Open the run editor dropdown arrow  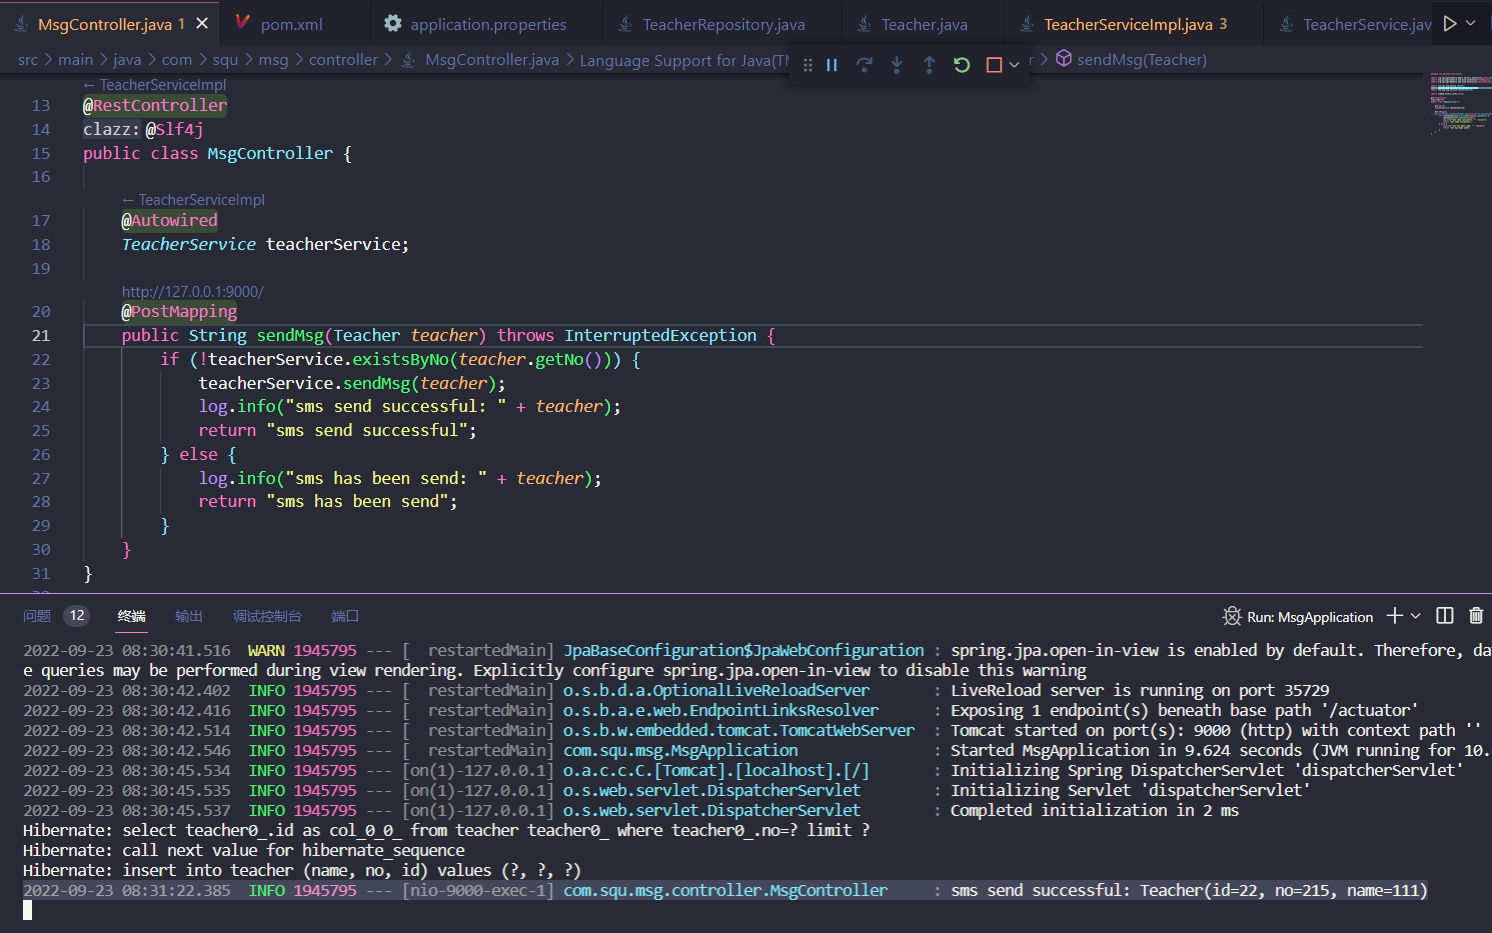1471,23
